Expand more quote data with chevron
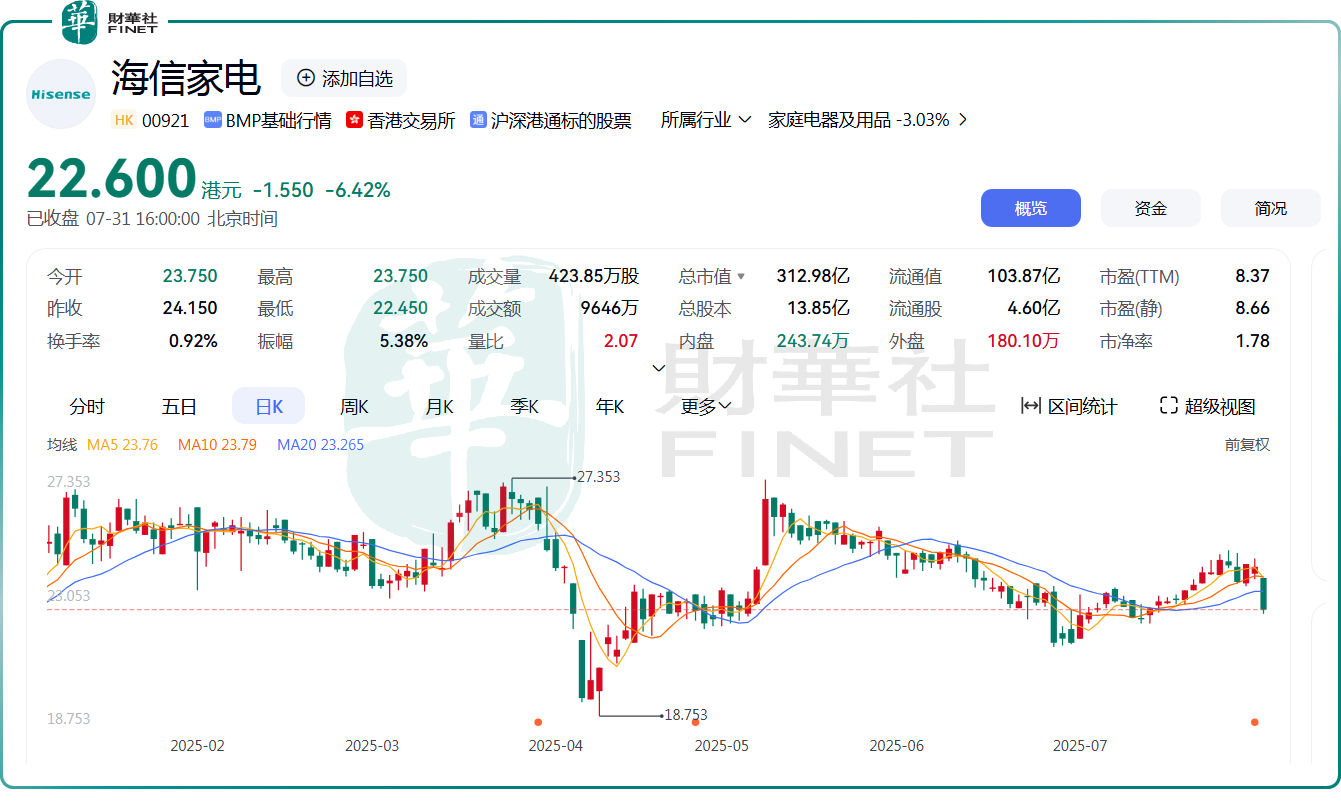 pyautogui.click(x=659, y=368)
